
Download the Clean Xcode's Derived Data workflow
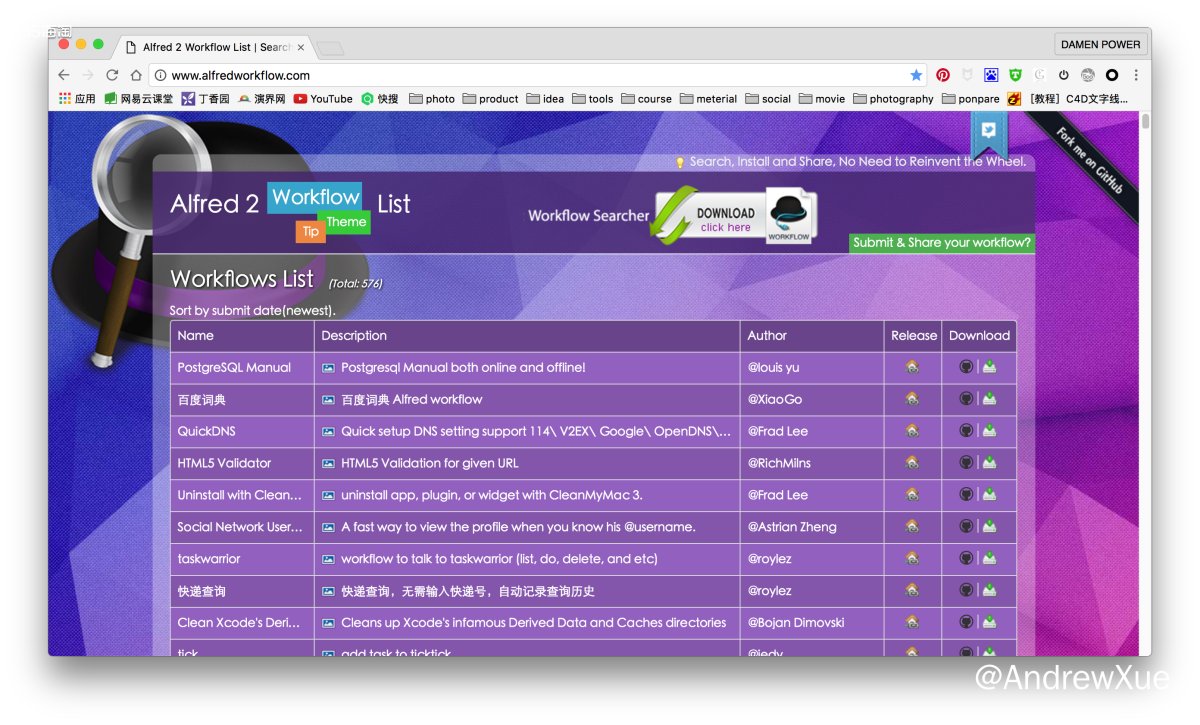click(989, 622)
